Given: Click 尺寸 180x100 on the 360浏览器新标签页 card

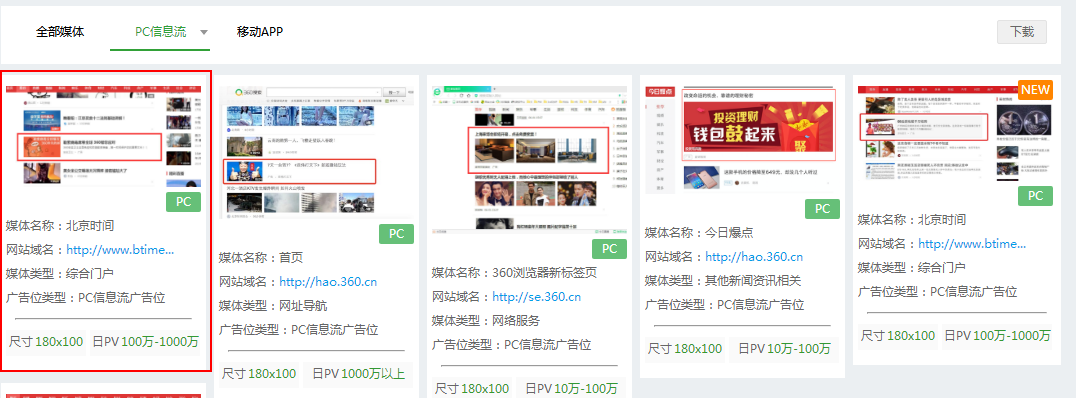Looking at the screenshot, I should click(472, 388).
